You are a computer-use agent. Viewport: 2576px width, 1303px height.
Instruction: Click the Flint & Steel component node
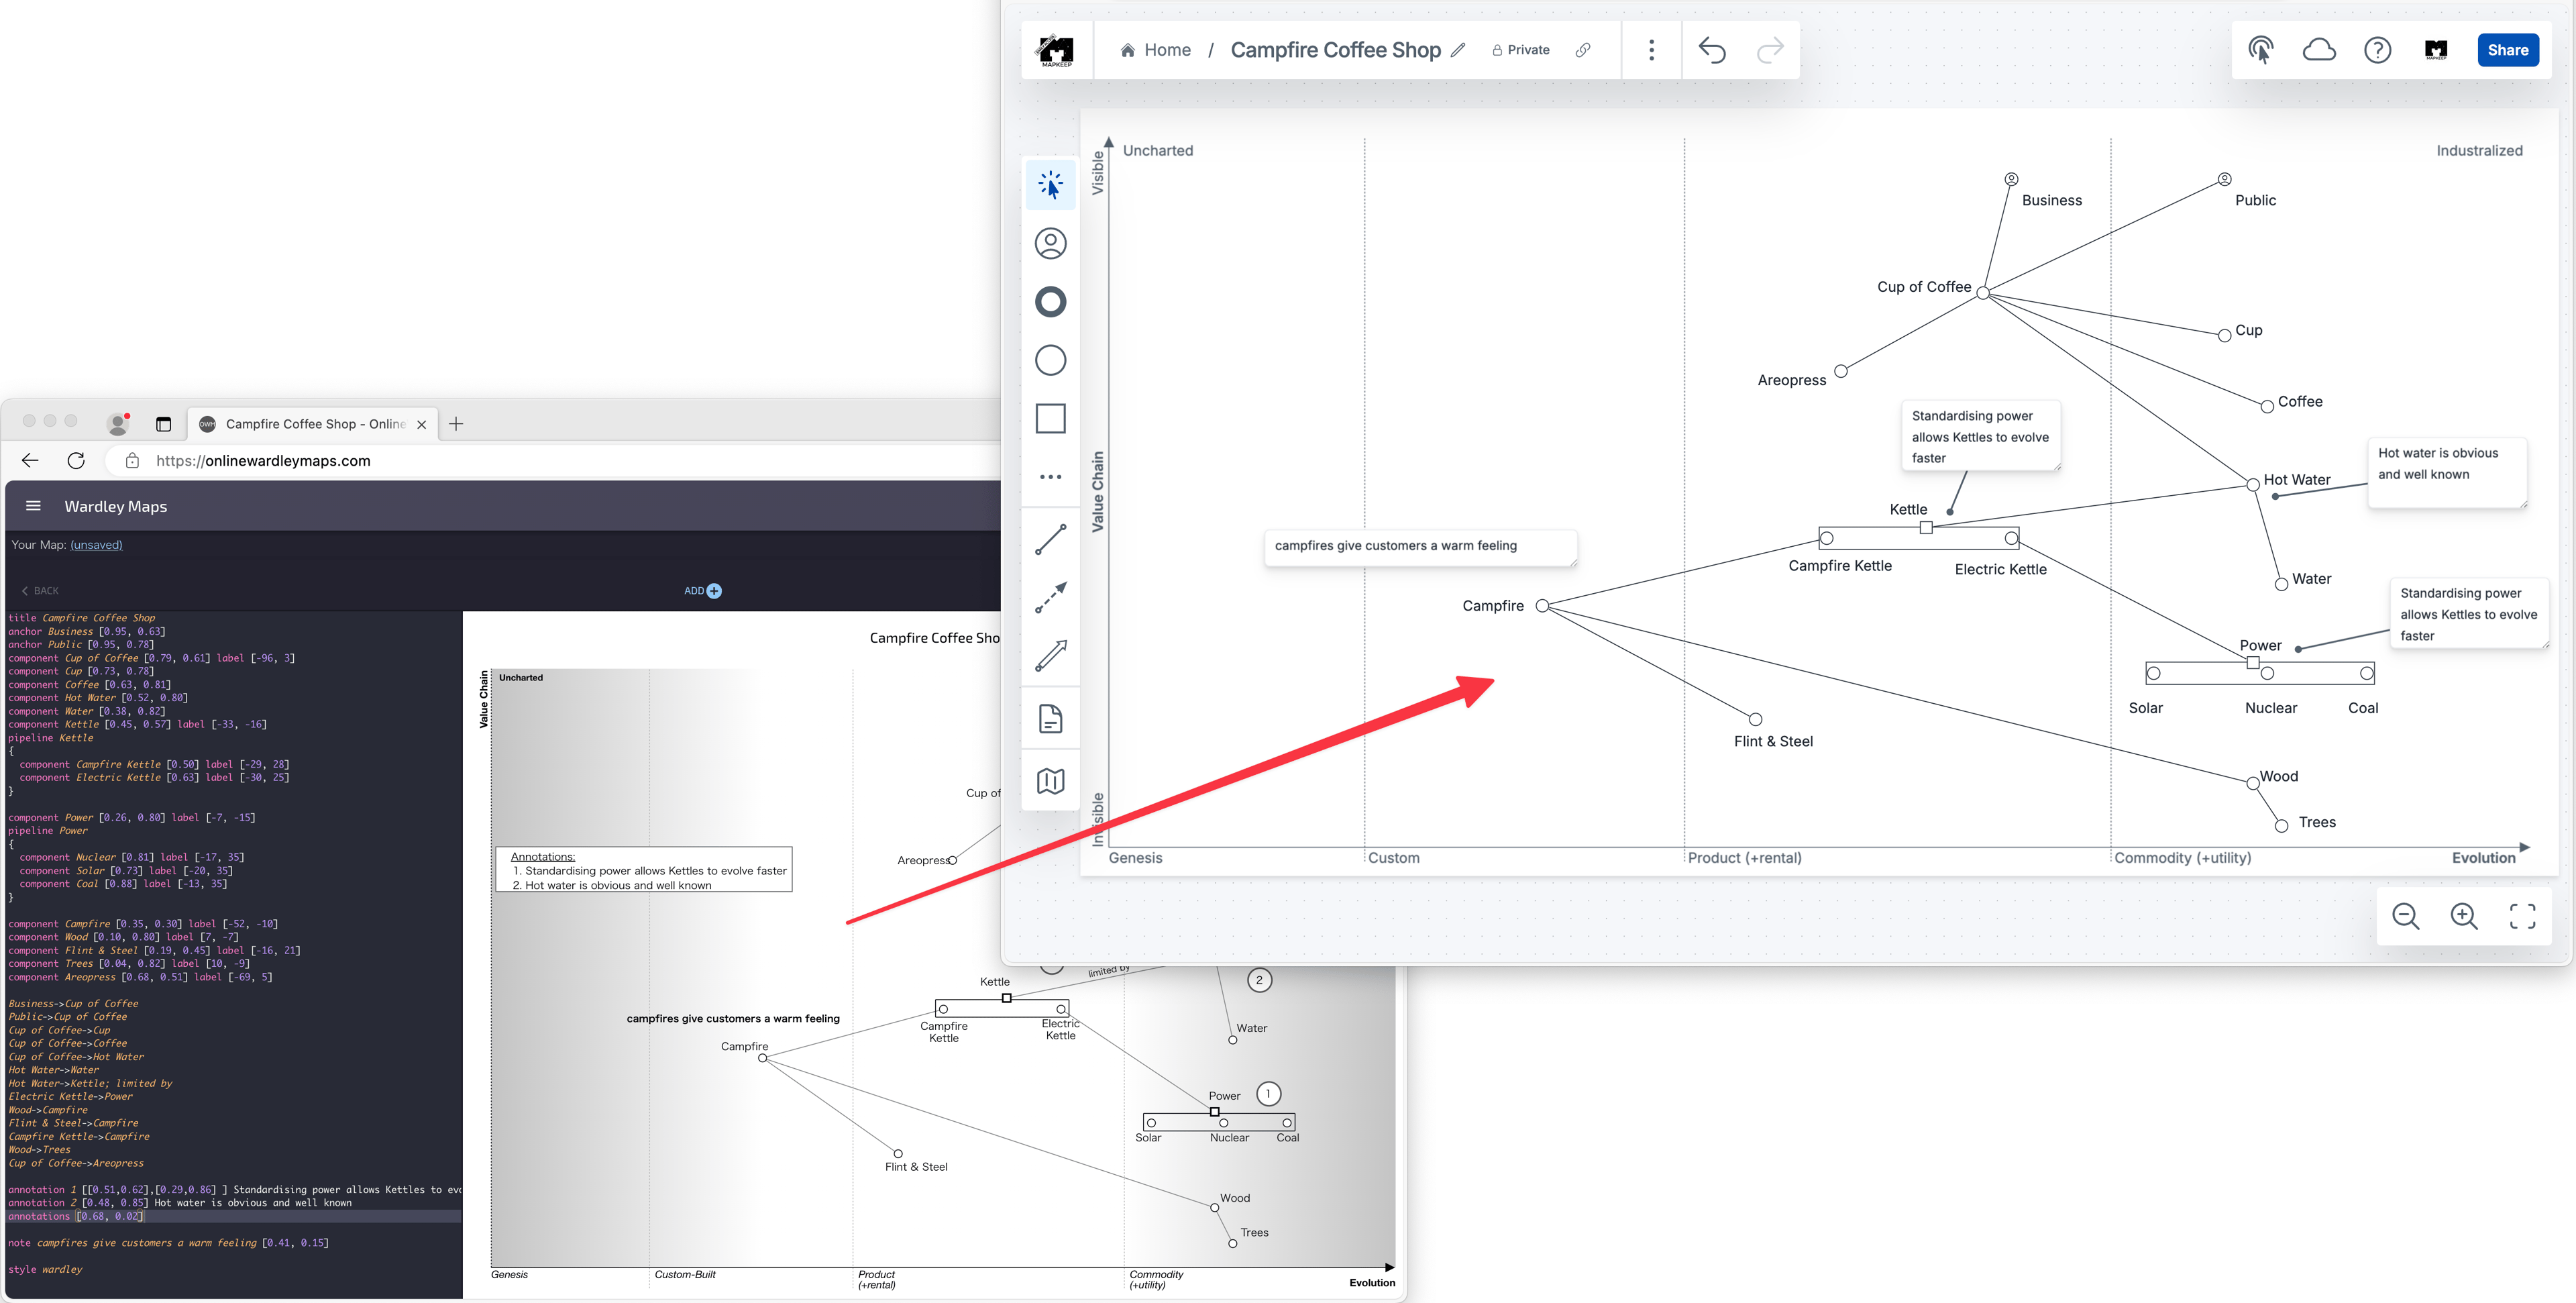[x=1755, y=719]
